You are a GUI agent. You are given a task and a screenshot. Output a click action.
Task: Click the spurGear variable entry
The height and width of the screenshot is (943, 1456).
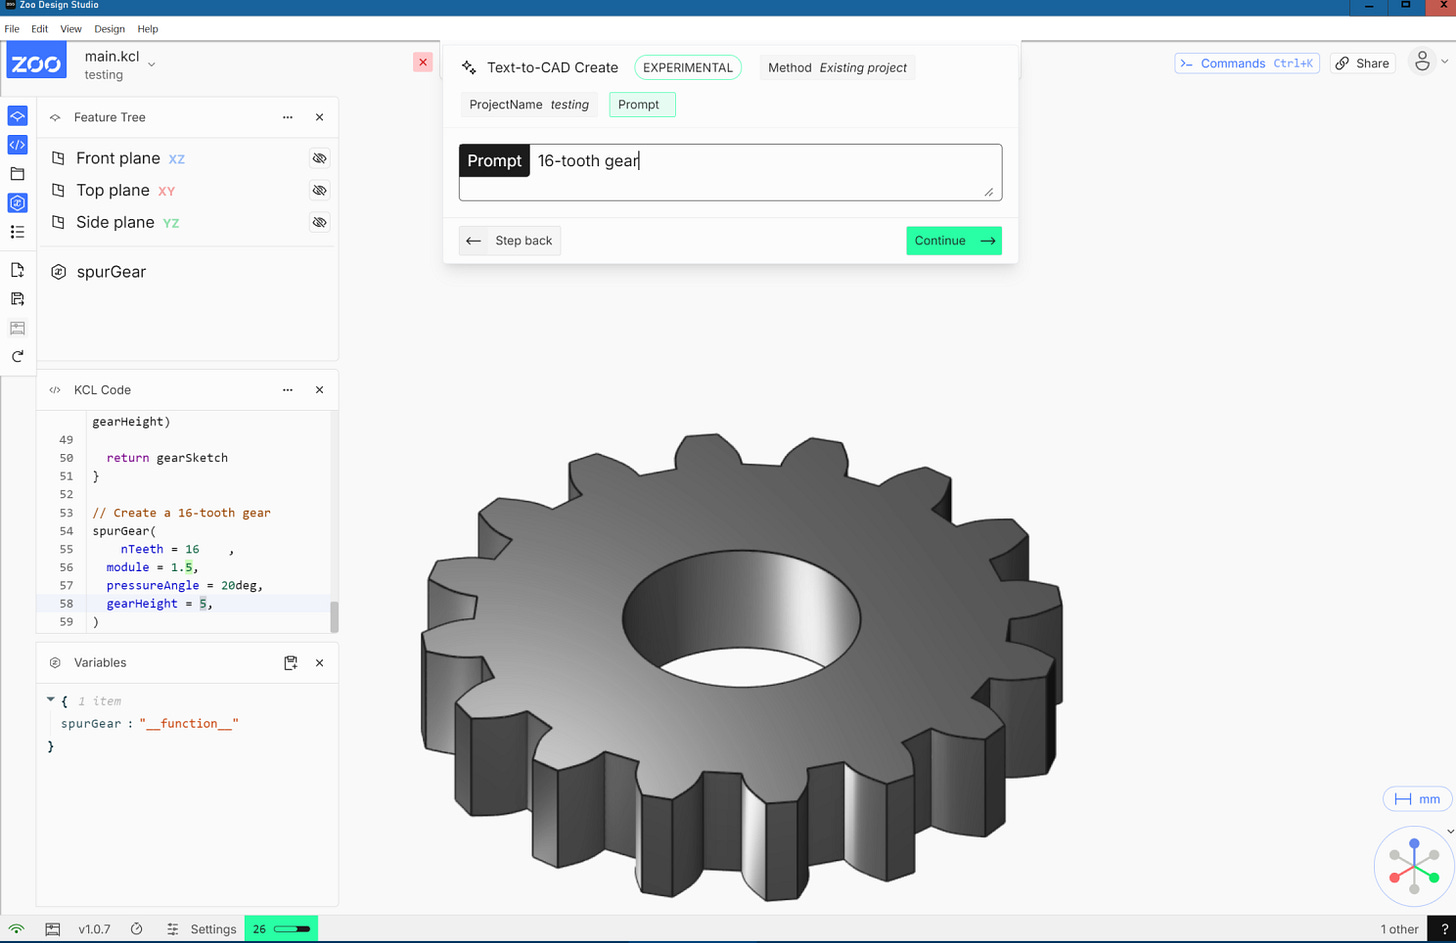point(150,723)
